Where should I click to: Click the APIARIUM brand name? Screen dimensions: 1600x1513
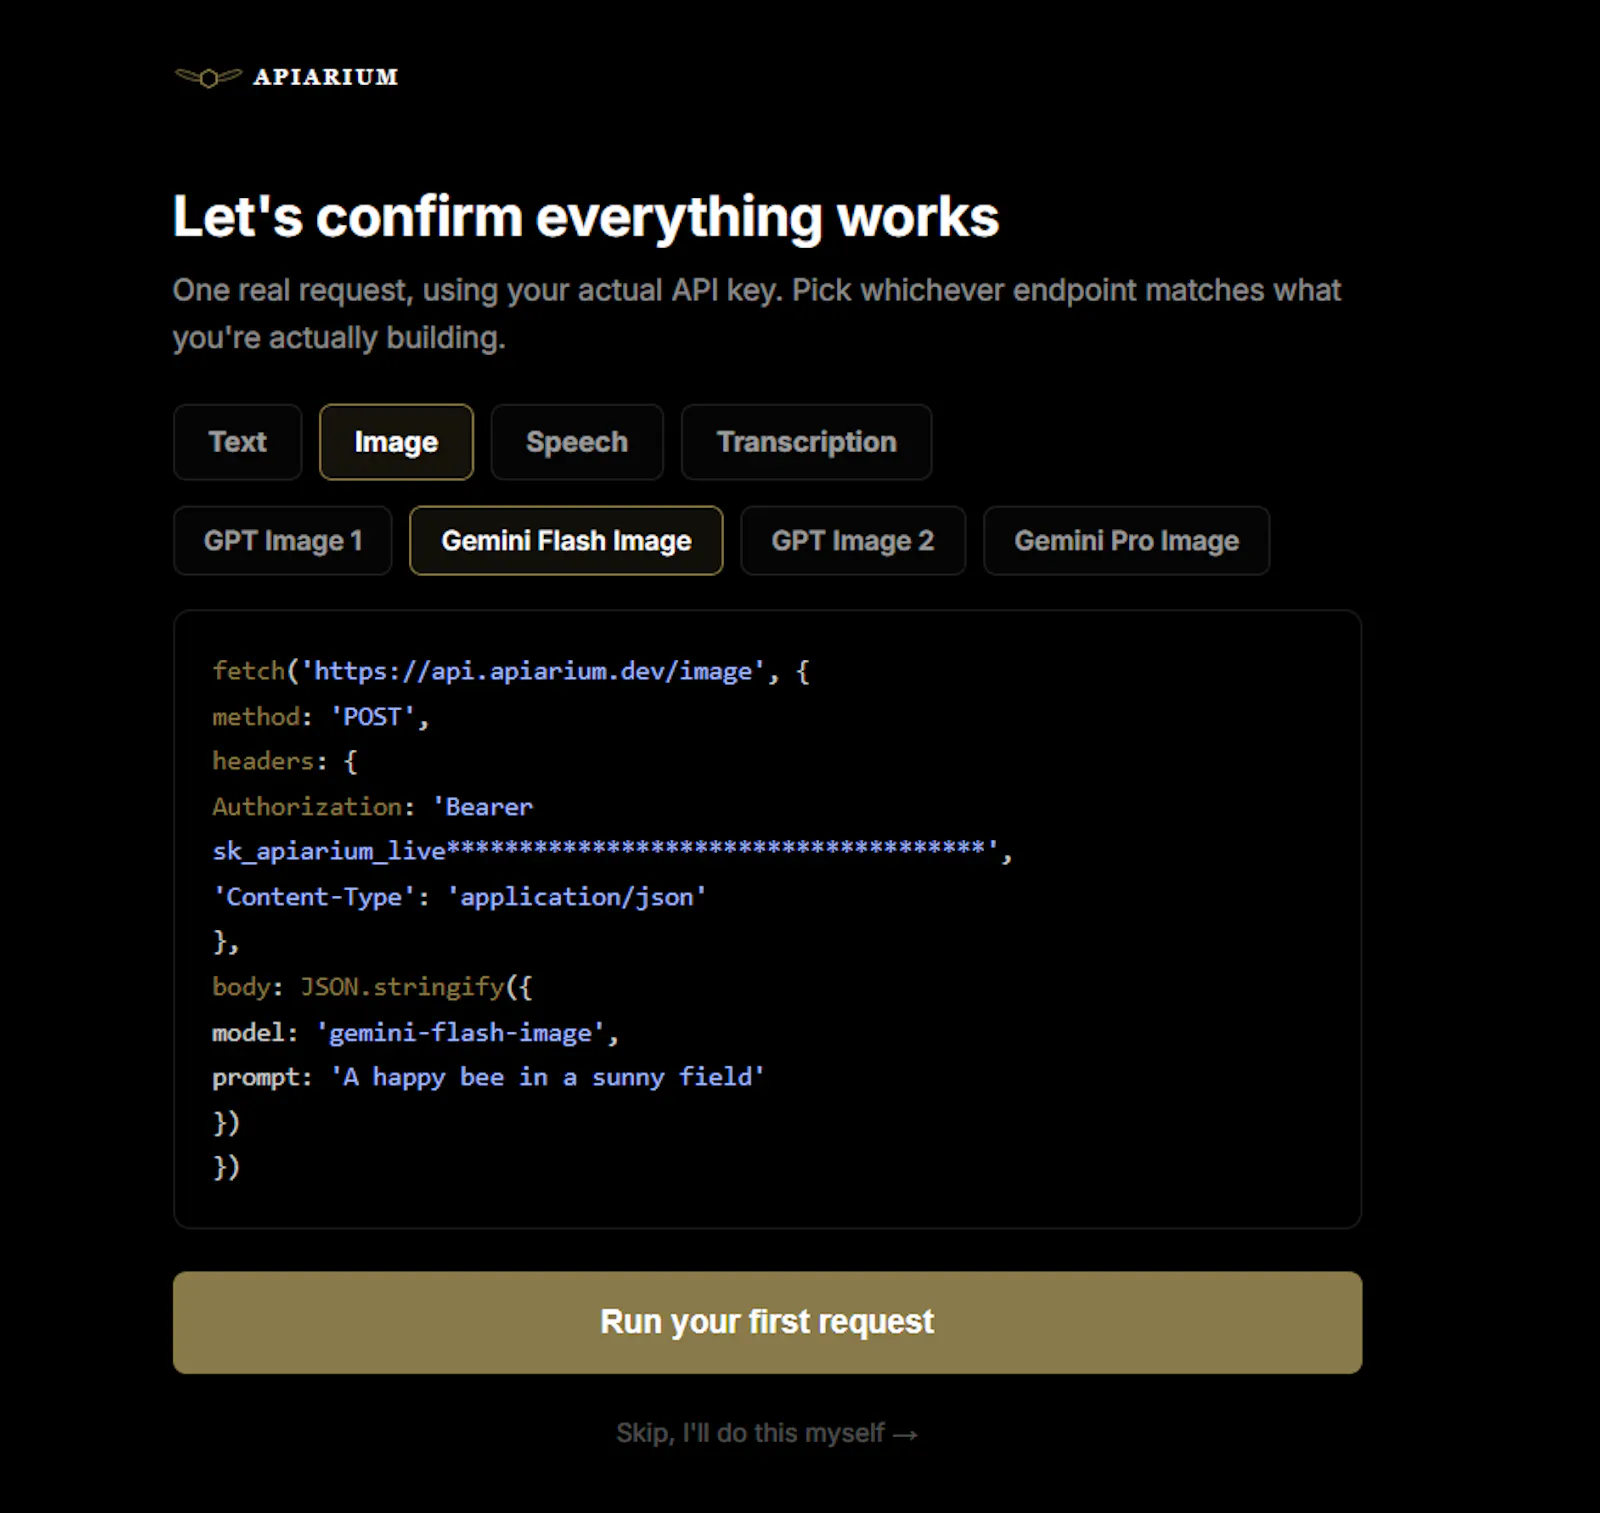(x=326, y=77)
